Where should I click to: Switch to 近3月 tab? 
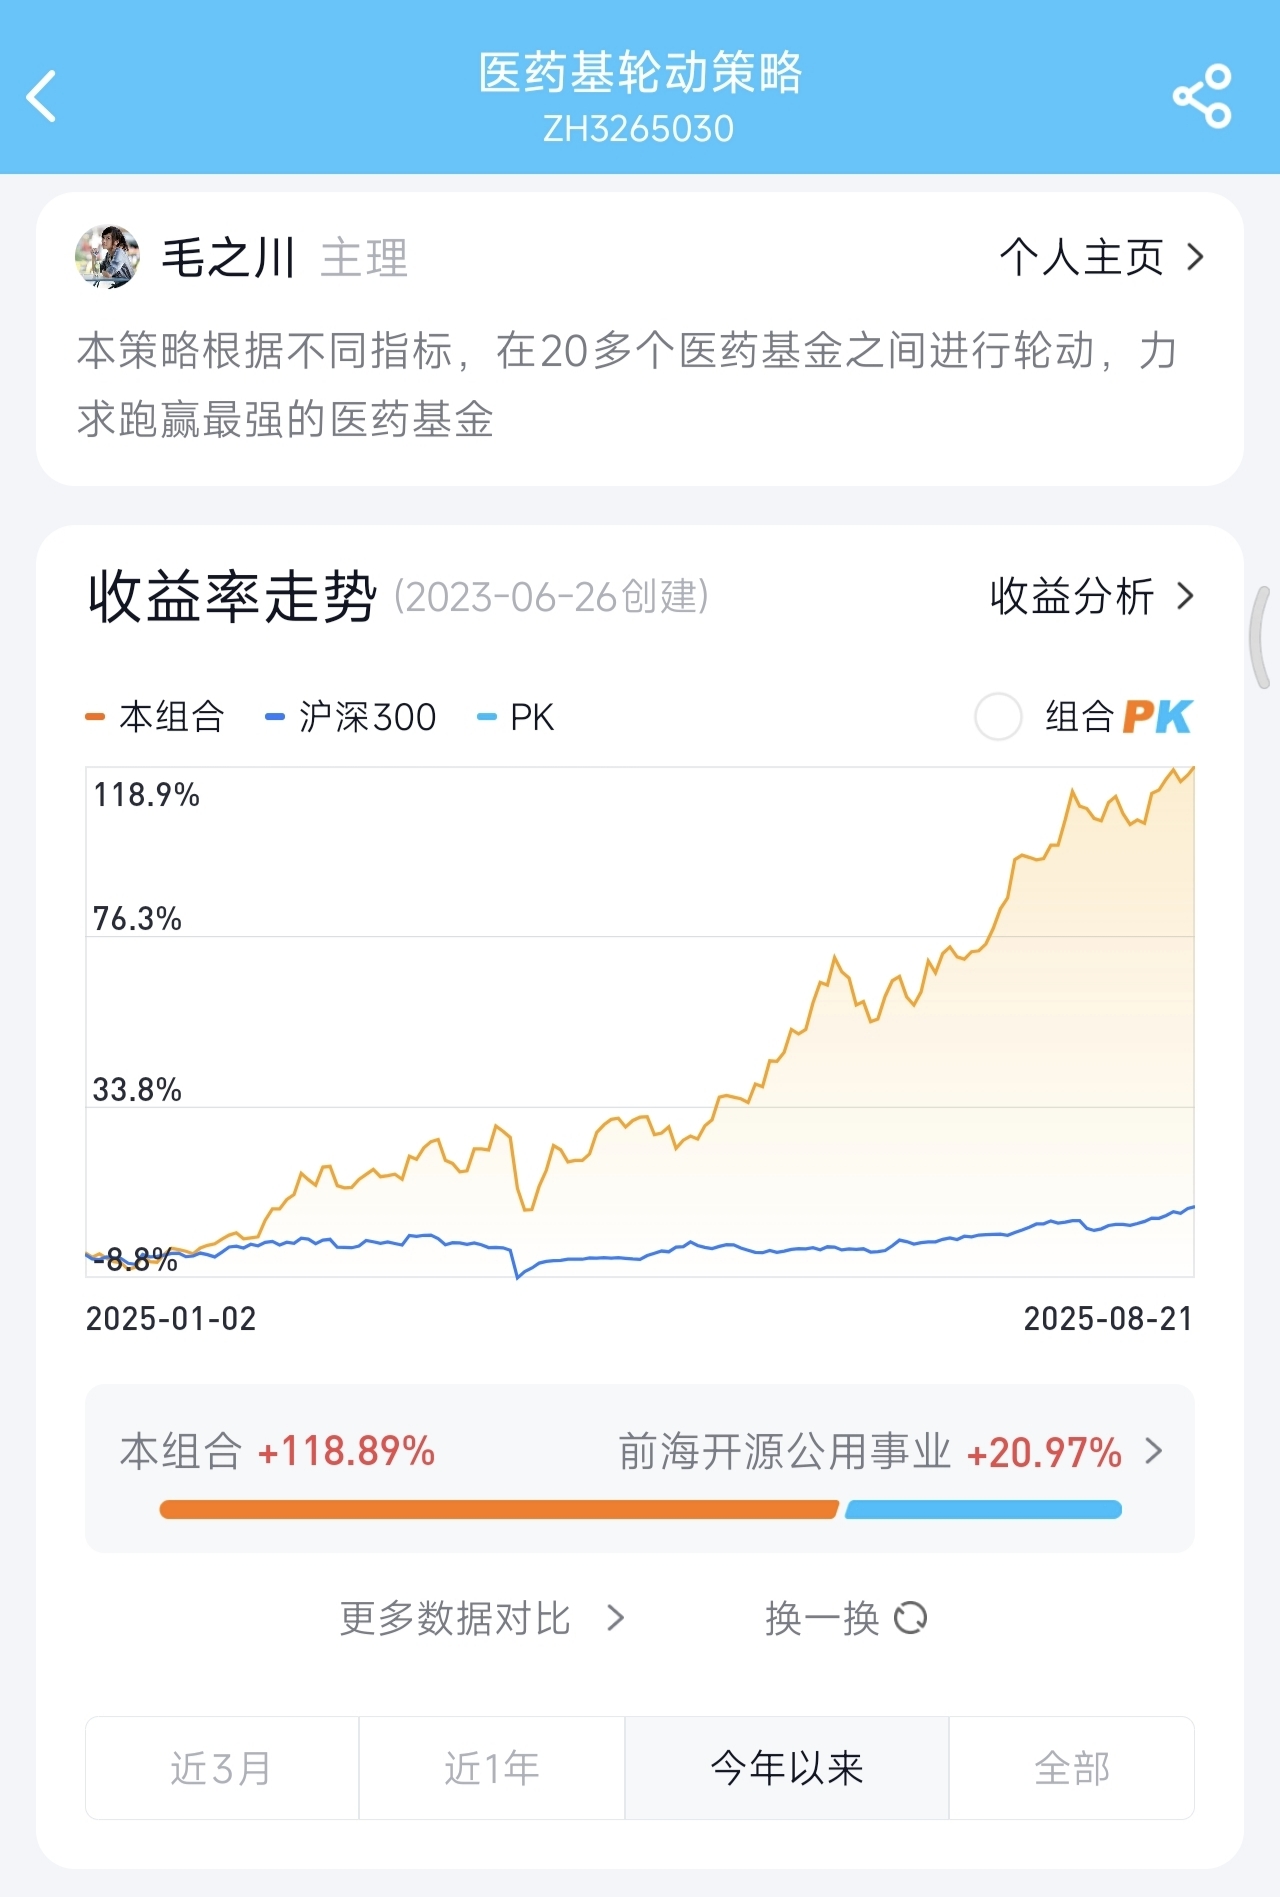222,1768
